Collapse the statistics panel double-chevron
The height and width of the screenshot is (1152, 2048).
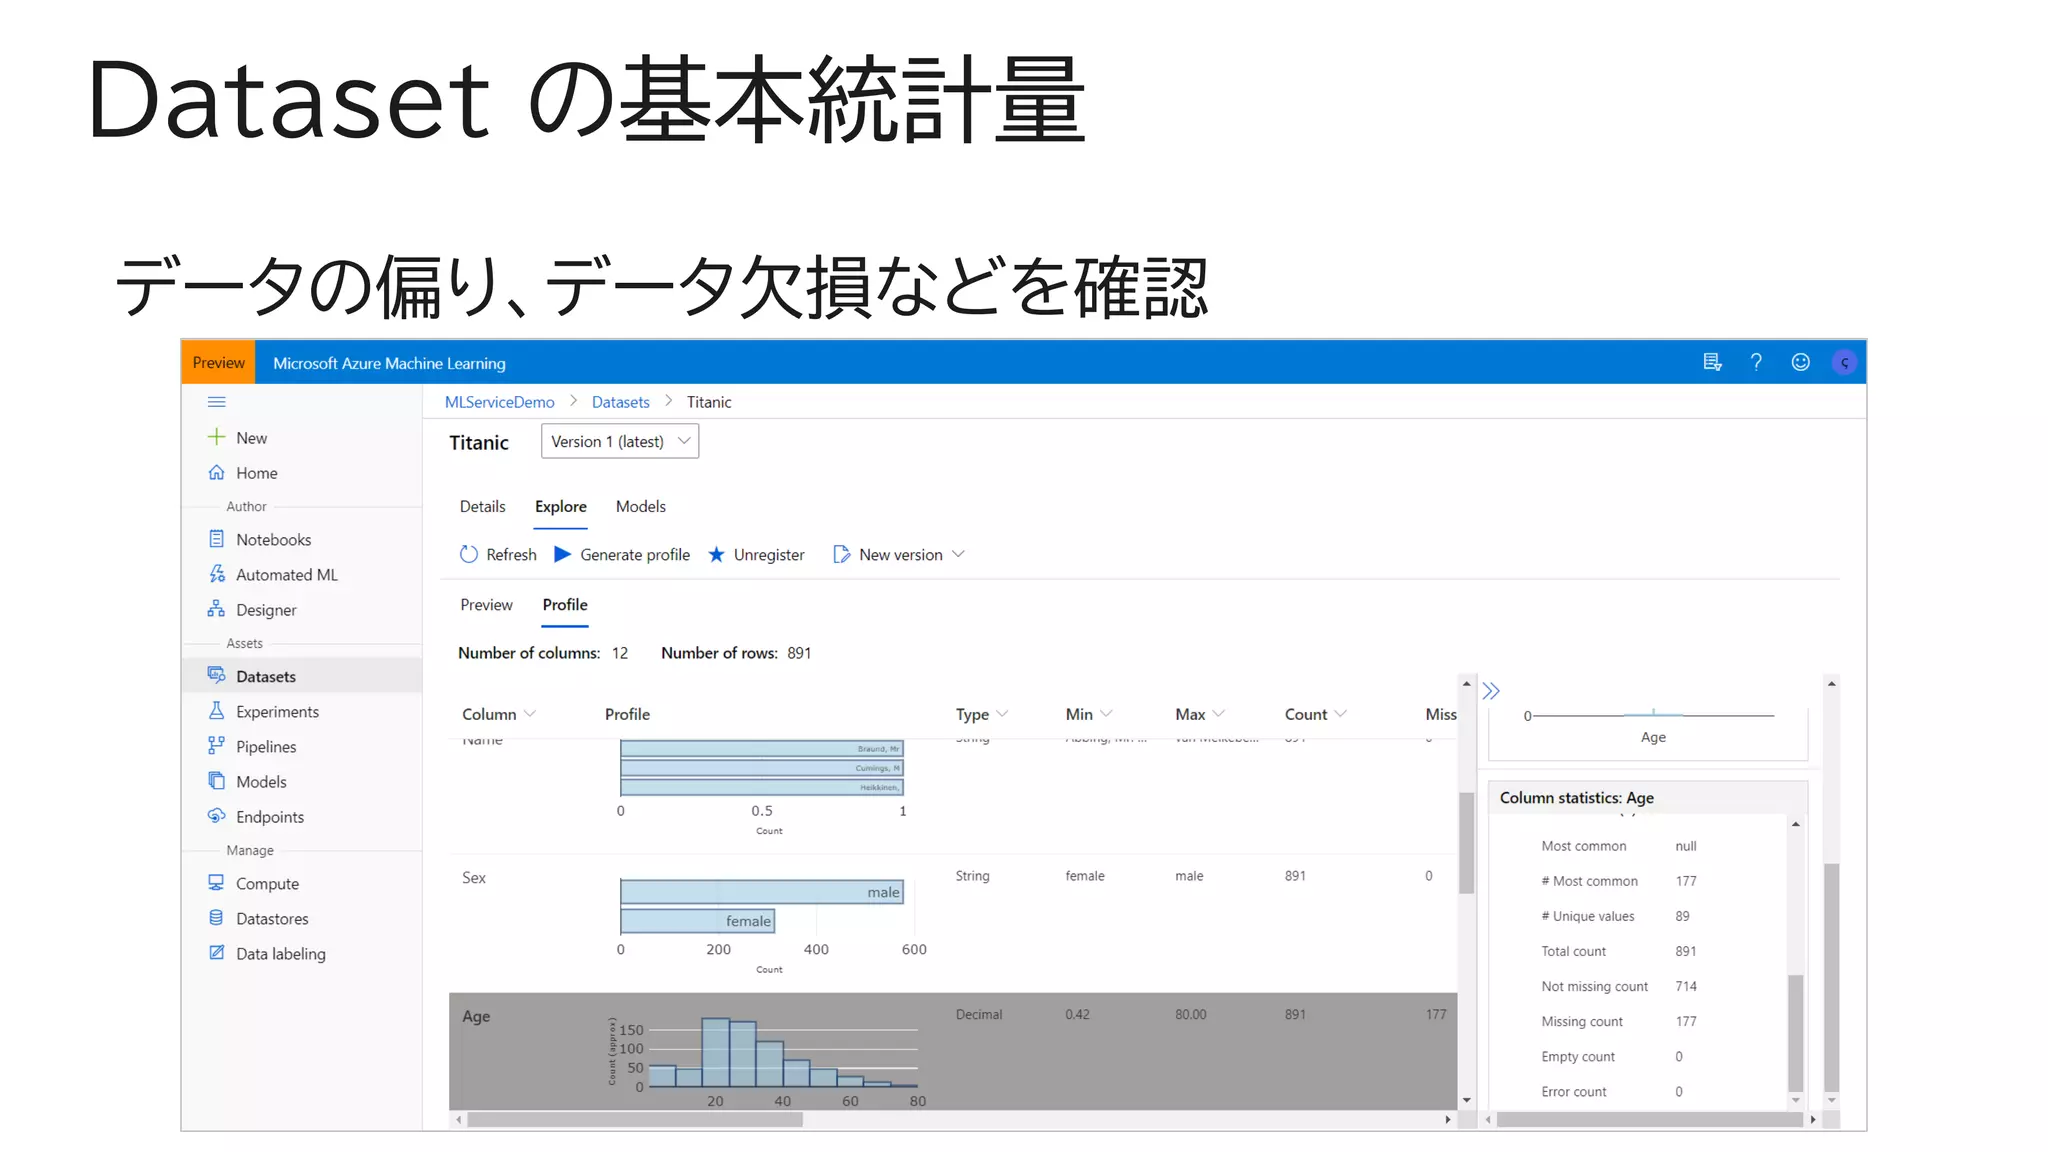coord(1491,691)
